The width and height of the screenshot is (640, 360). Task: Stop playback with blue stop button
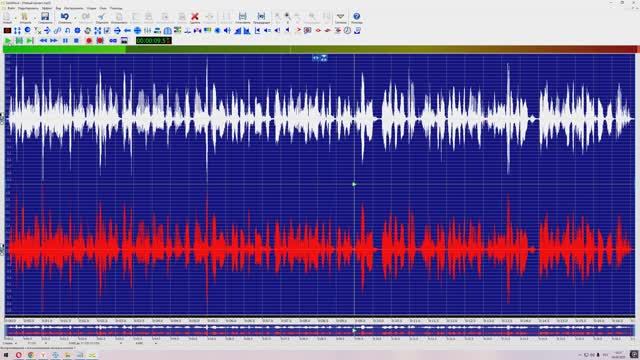coord(76,41)
